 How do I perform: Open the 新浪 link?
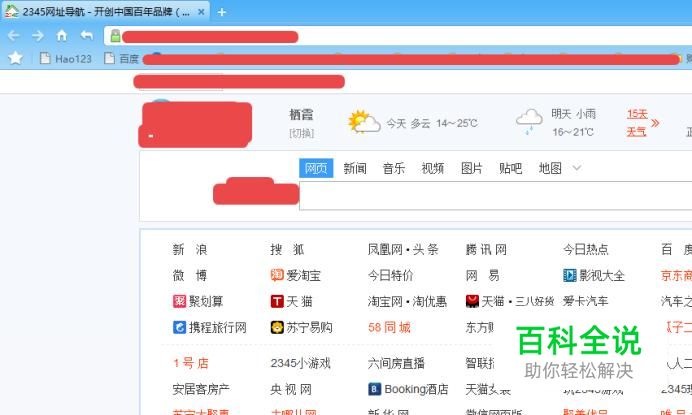(190, 249)
